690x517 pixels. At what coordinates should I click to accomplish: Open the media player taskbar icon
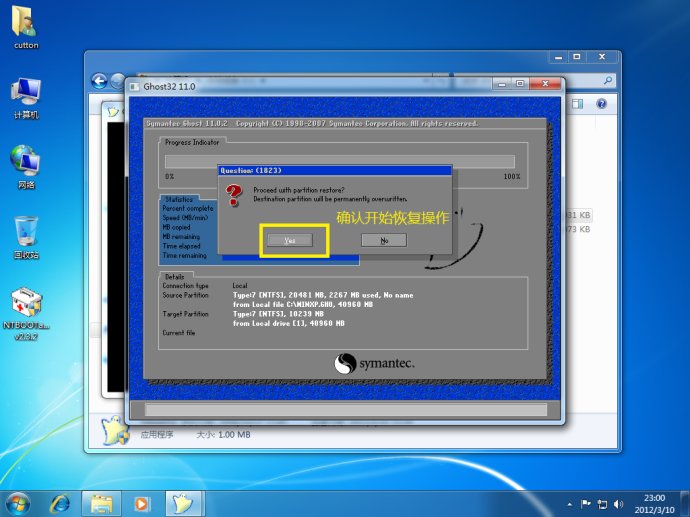[142, 504]
